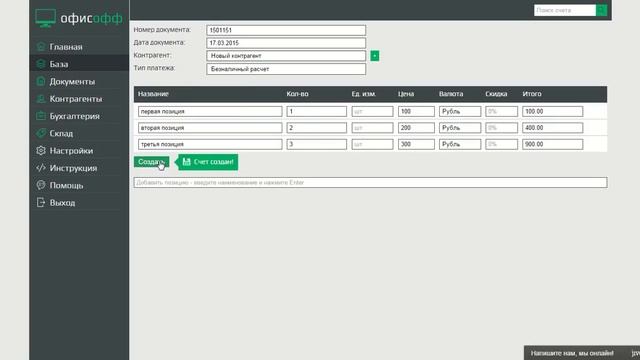Click the База icon in sidebar
Viewport: 640px width, 360px height.
[41, 64]
